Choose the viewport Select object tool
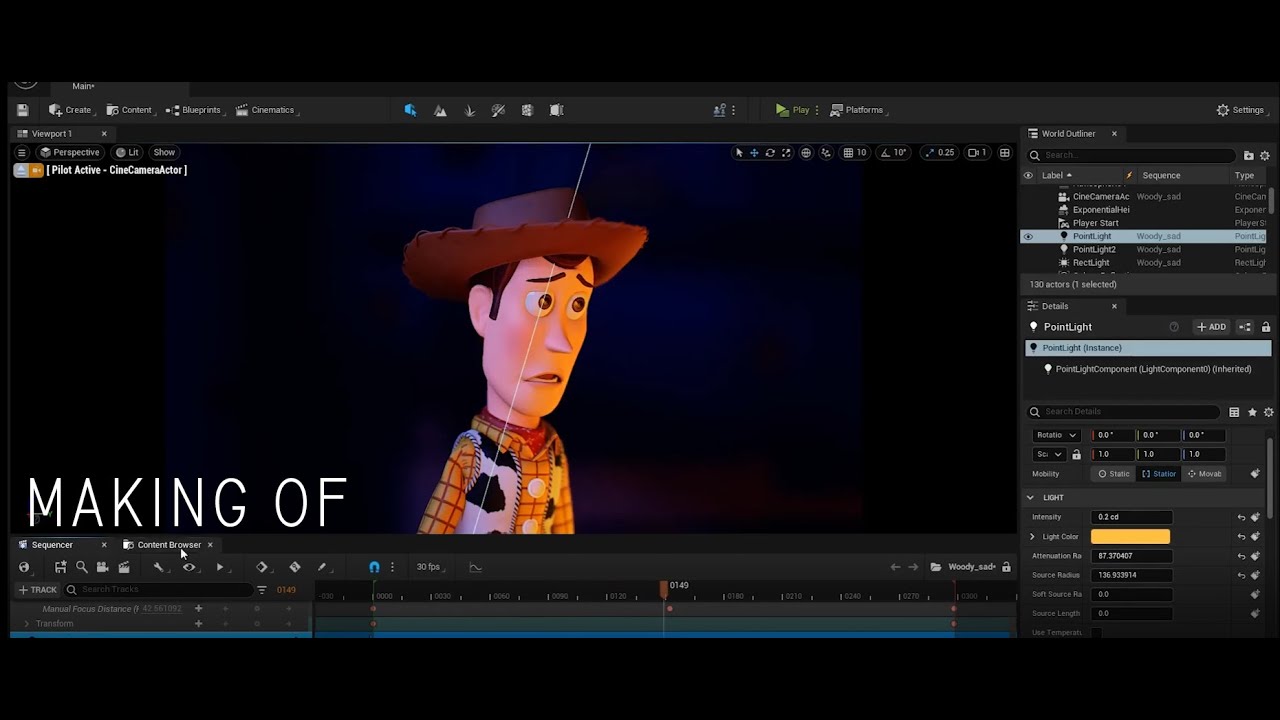Screen dimensions: 1280x720 739,153
